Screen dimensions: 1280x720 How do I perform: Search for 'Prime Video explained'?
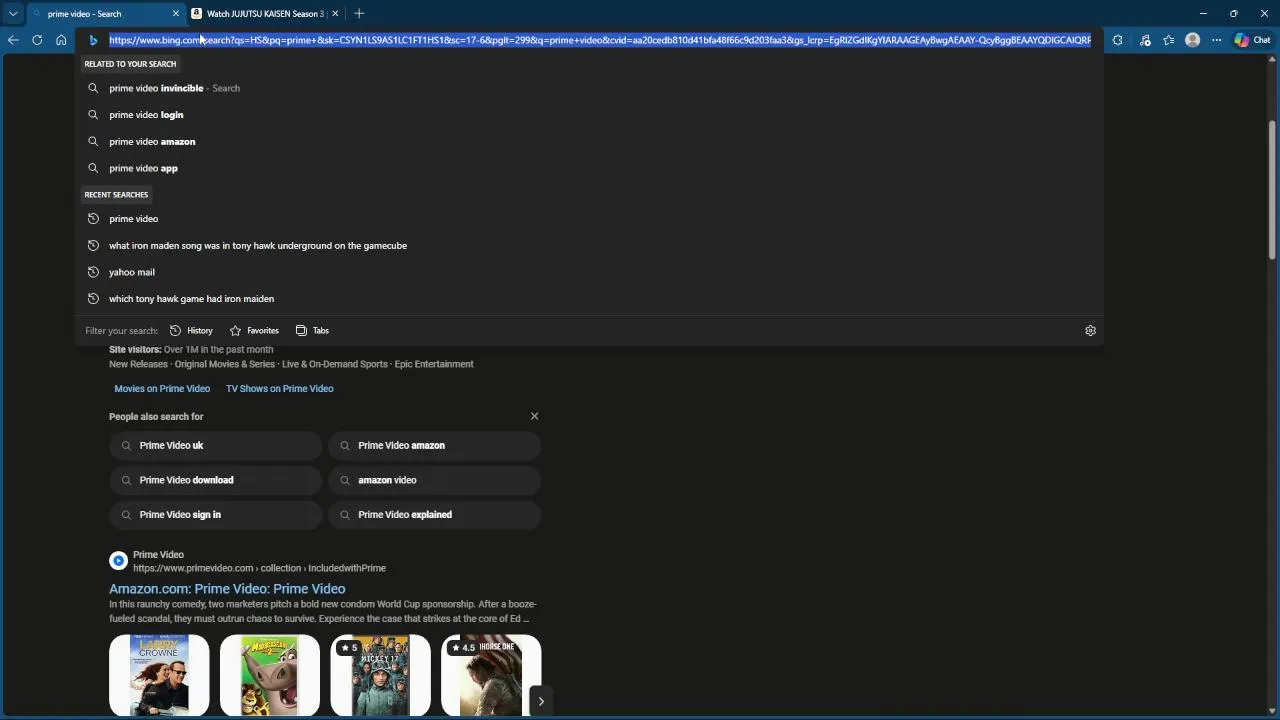[434, 514]
